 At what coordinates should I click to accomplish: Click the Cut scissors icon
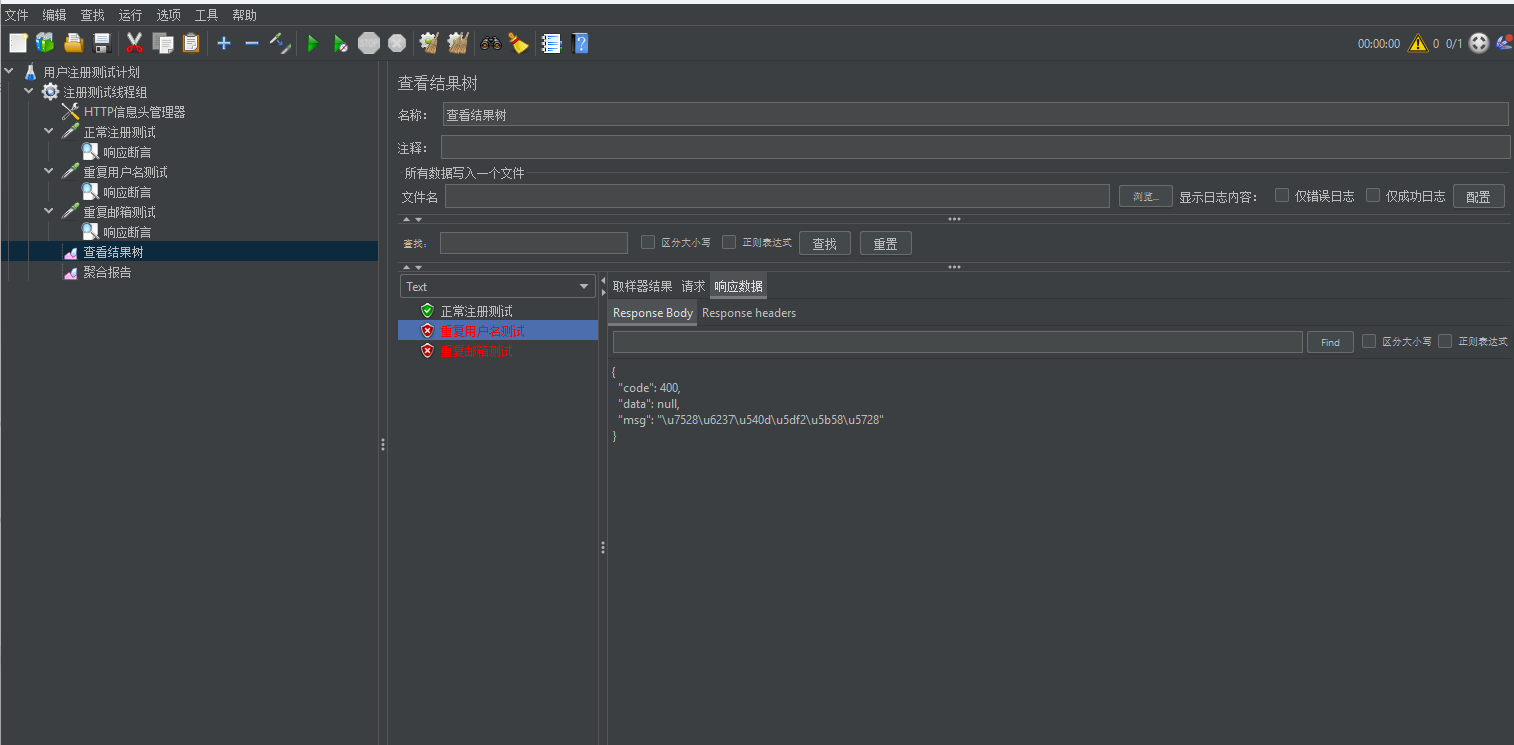coord(134,43)
